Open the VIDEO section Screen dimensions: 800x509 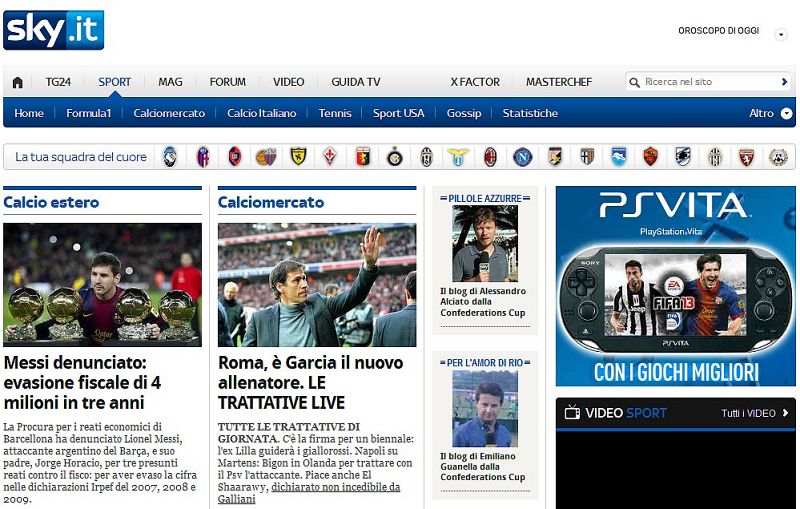[288, 82]
